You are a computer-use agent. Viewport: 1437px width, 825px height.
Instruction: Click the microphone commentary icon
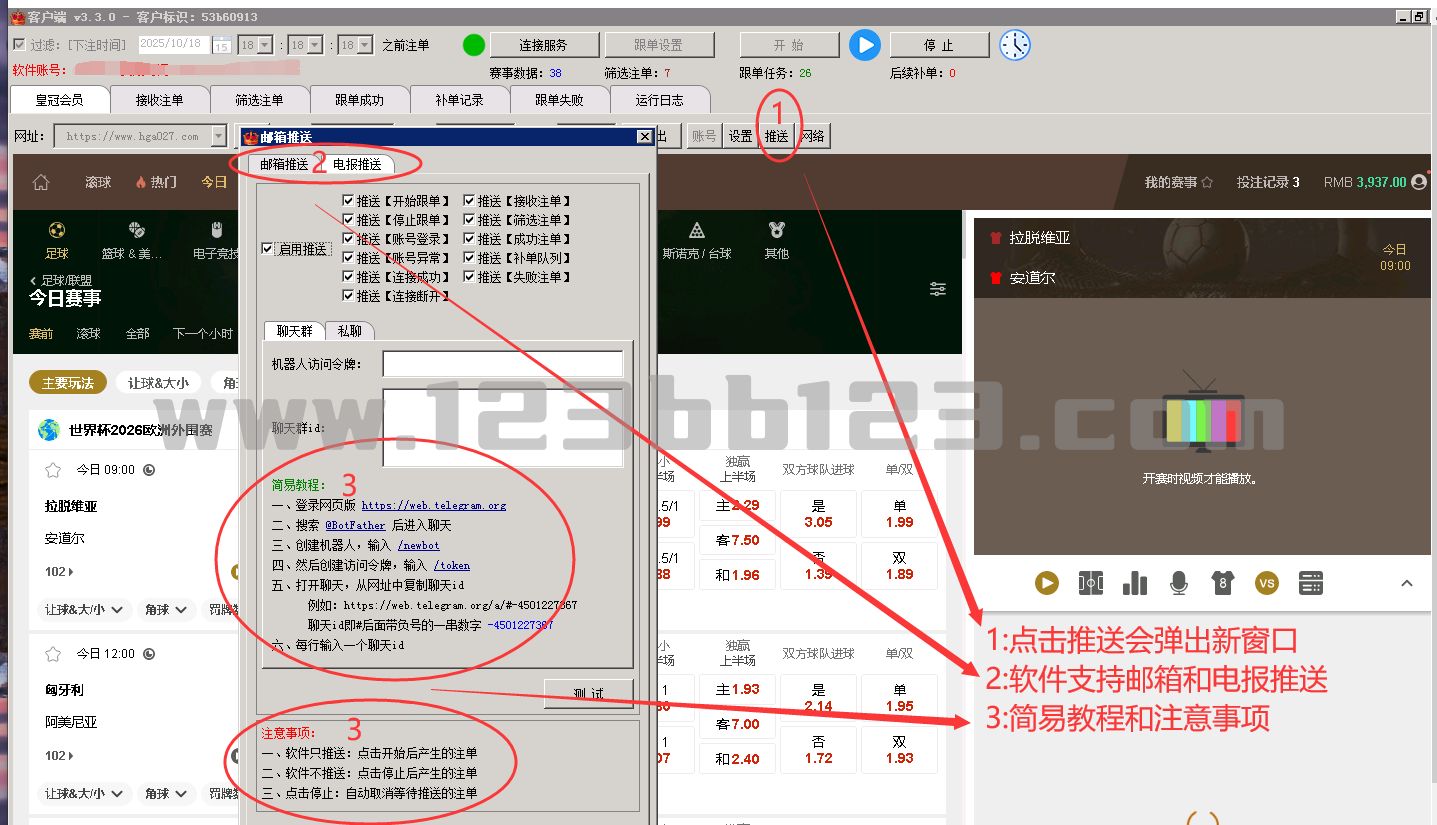1179,583
